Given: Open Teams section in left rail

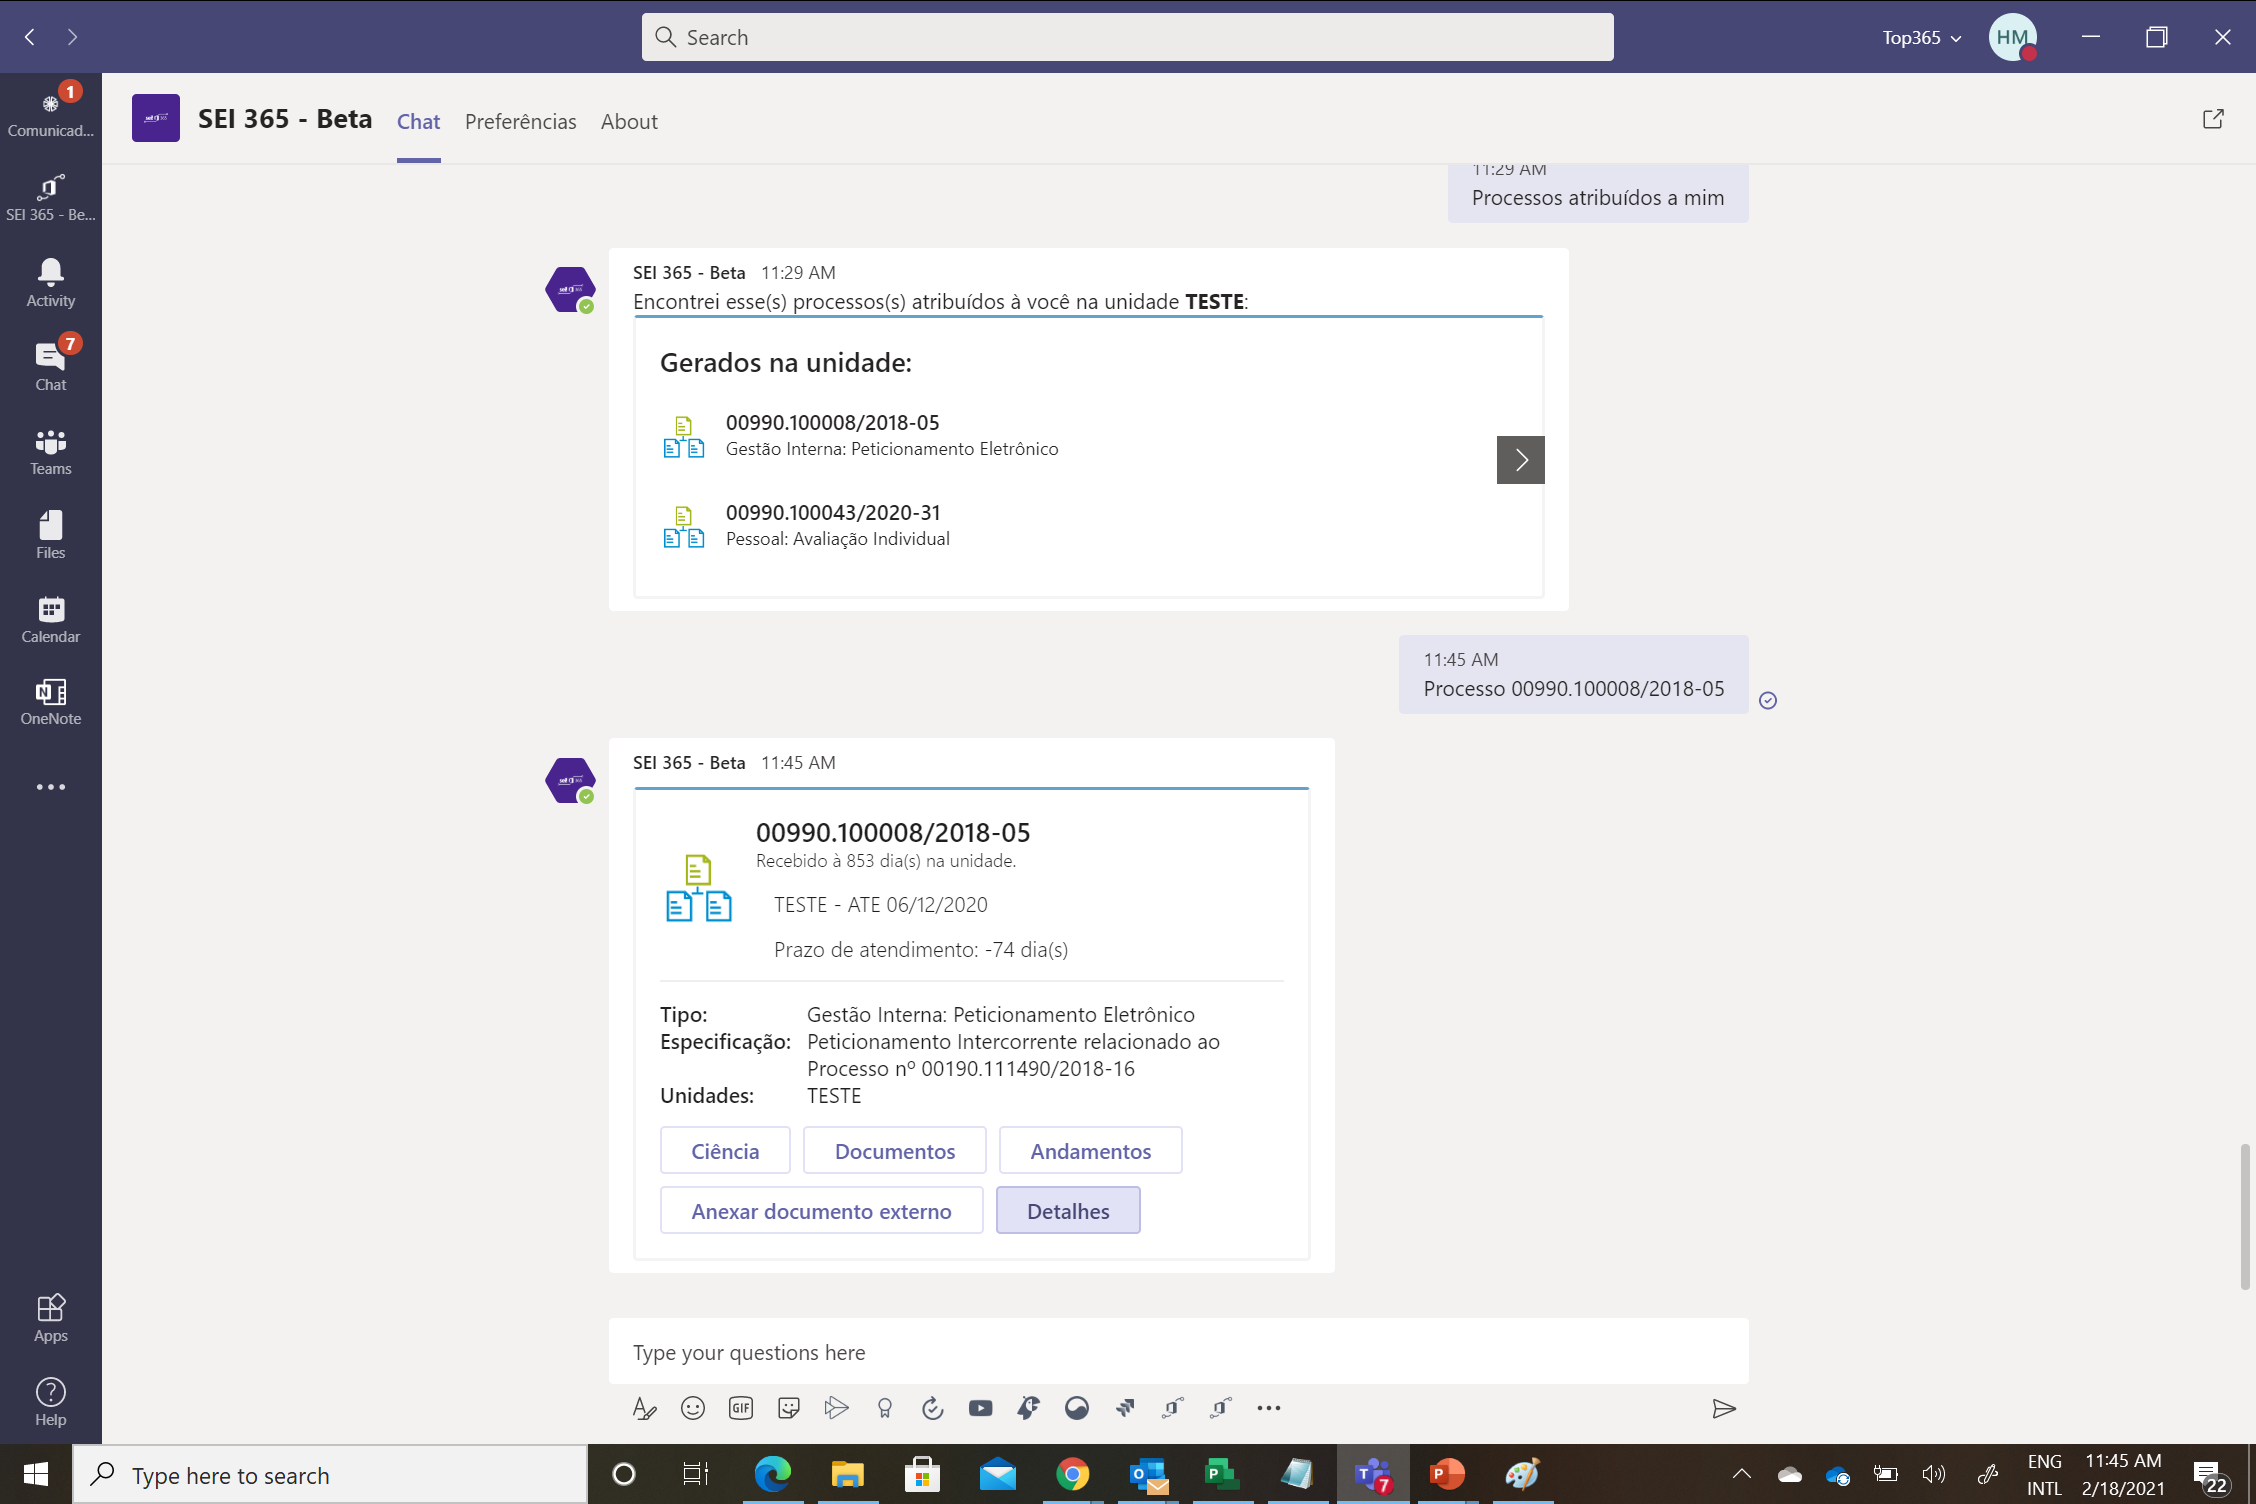Looking at the screenshot, I should [50, 451].
